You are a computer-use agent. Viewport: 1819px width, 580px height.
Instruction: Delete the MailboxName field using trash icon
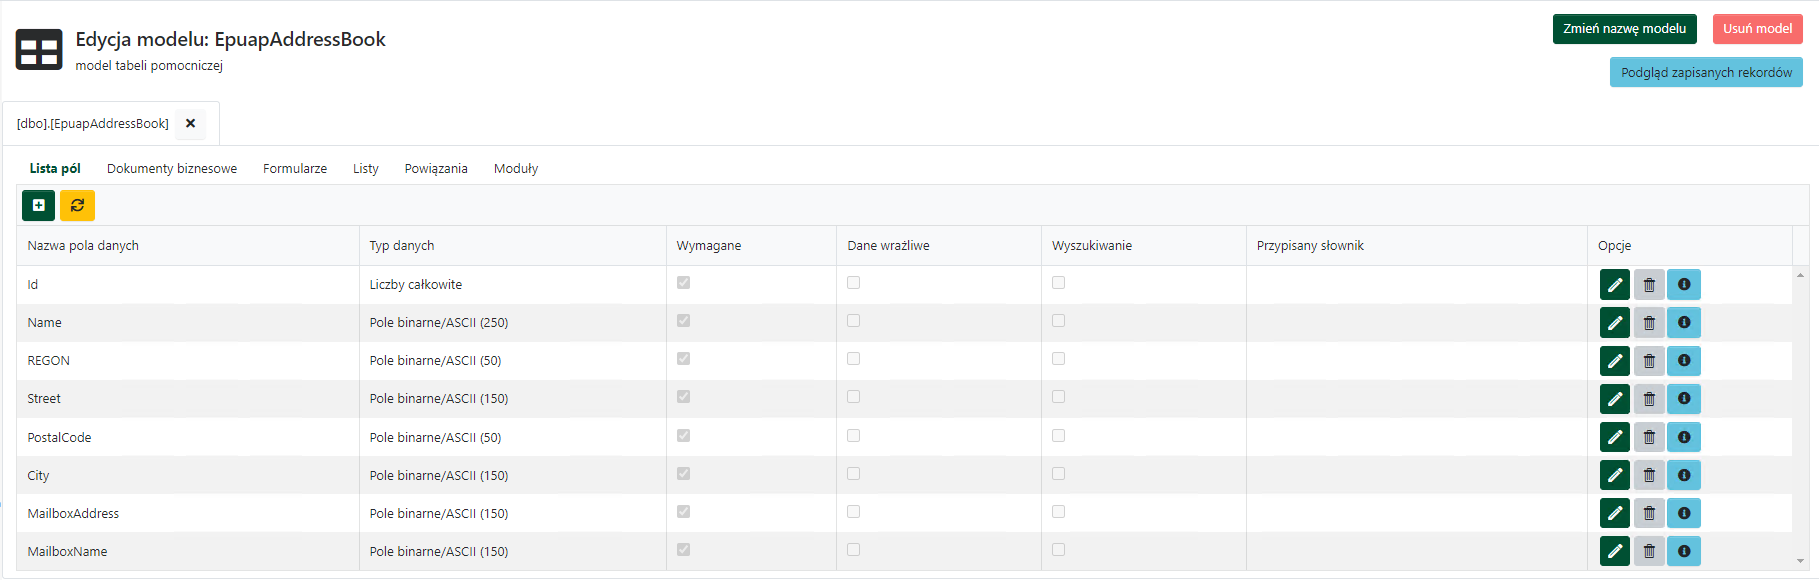pyautogui.click(x=1649, y=551)
